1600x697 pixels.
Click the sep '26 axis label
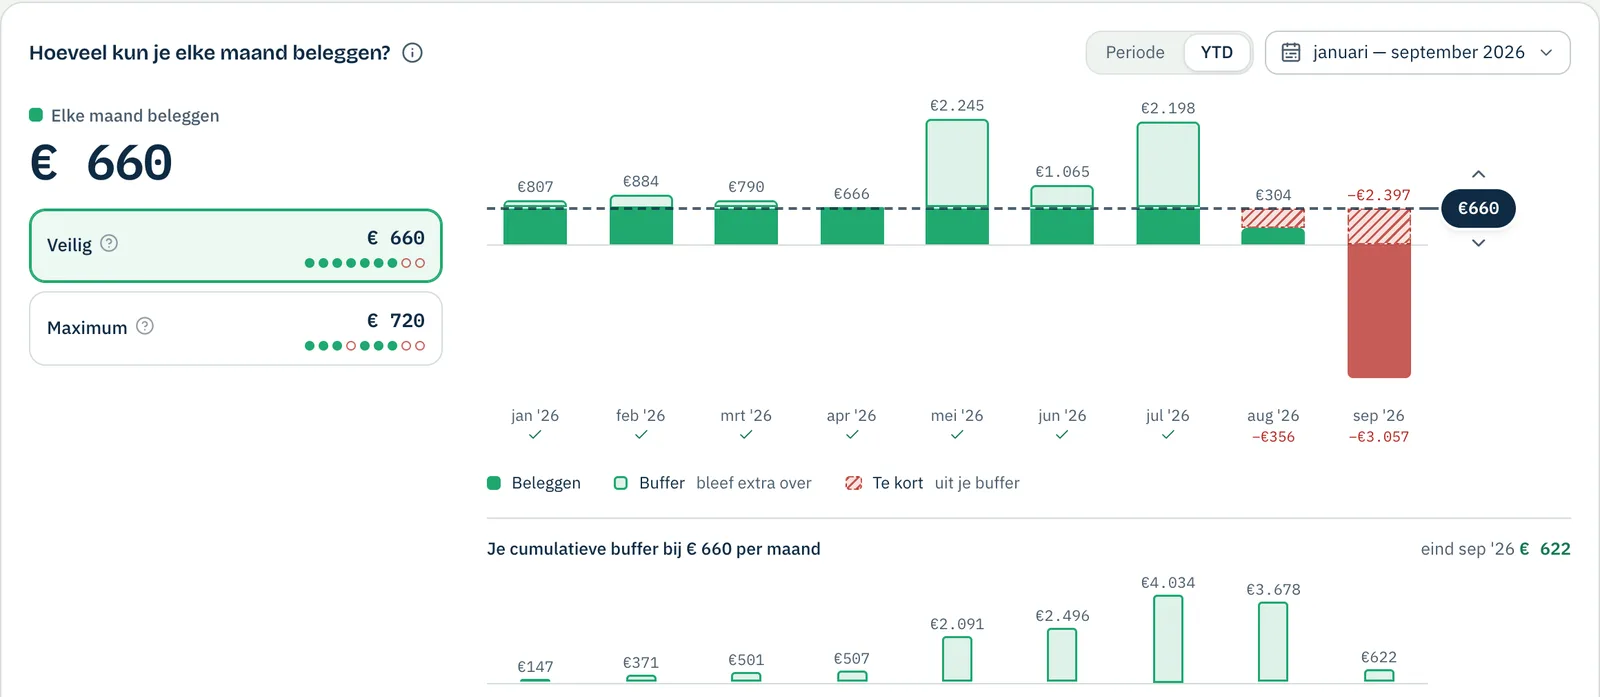point(1379,415)
